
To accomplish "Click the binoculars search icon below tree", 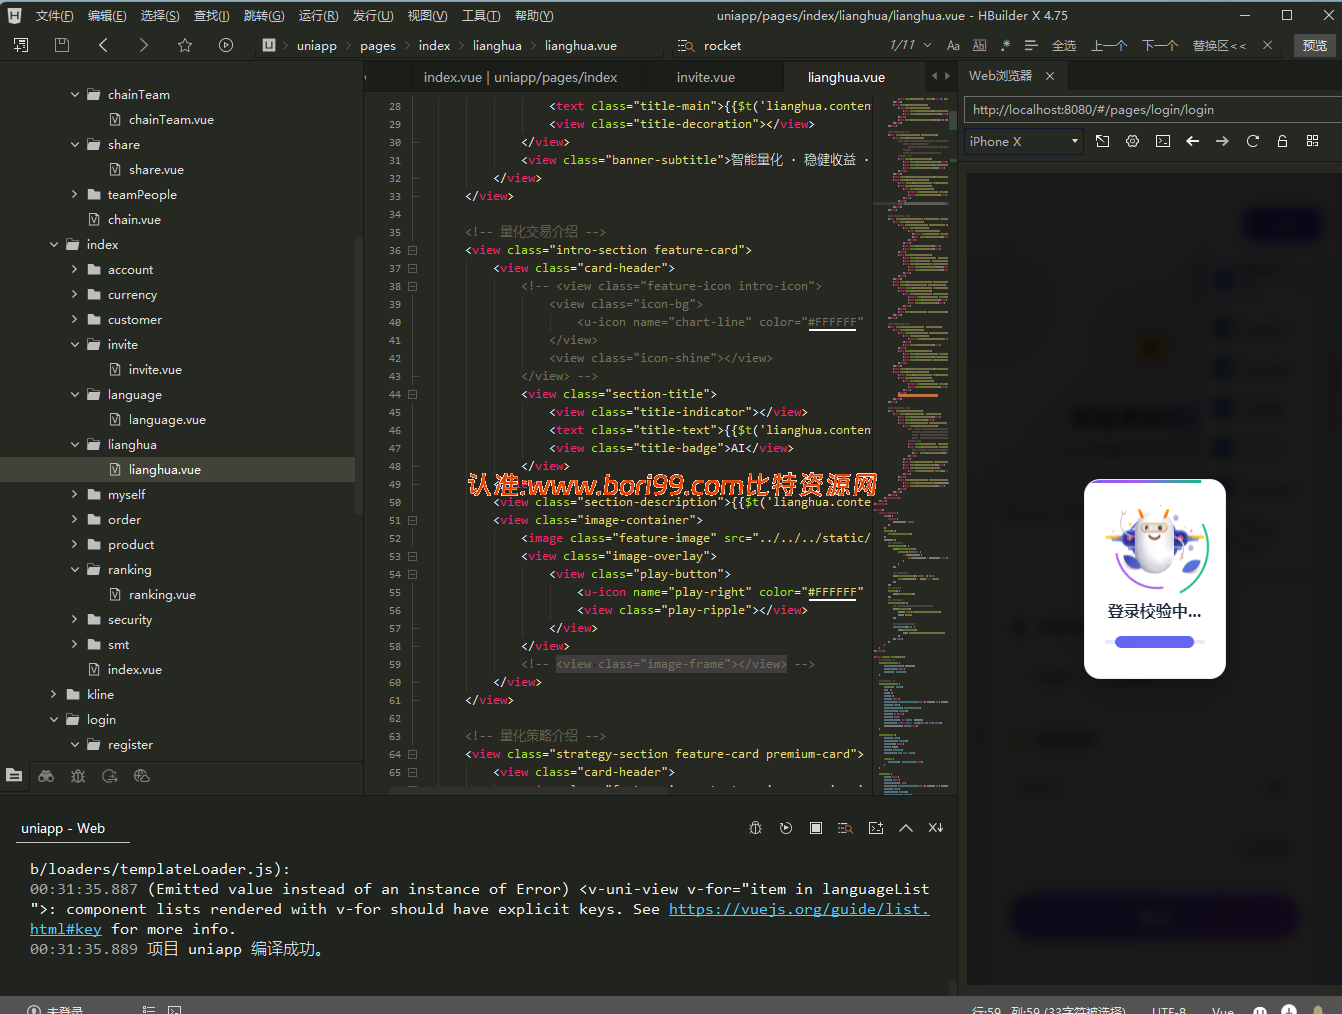I will (x=46, y=776).
